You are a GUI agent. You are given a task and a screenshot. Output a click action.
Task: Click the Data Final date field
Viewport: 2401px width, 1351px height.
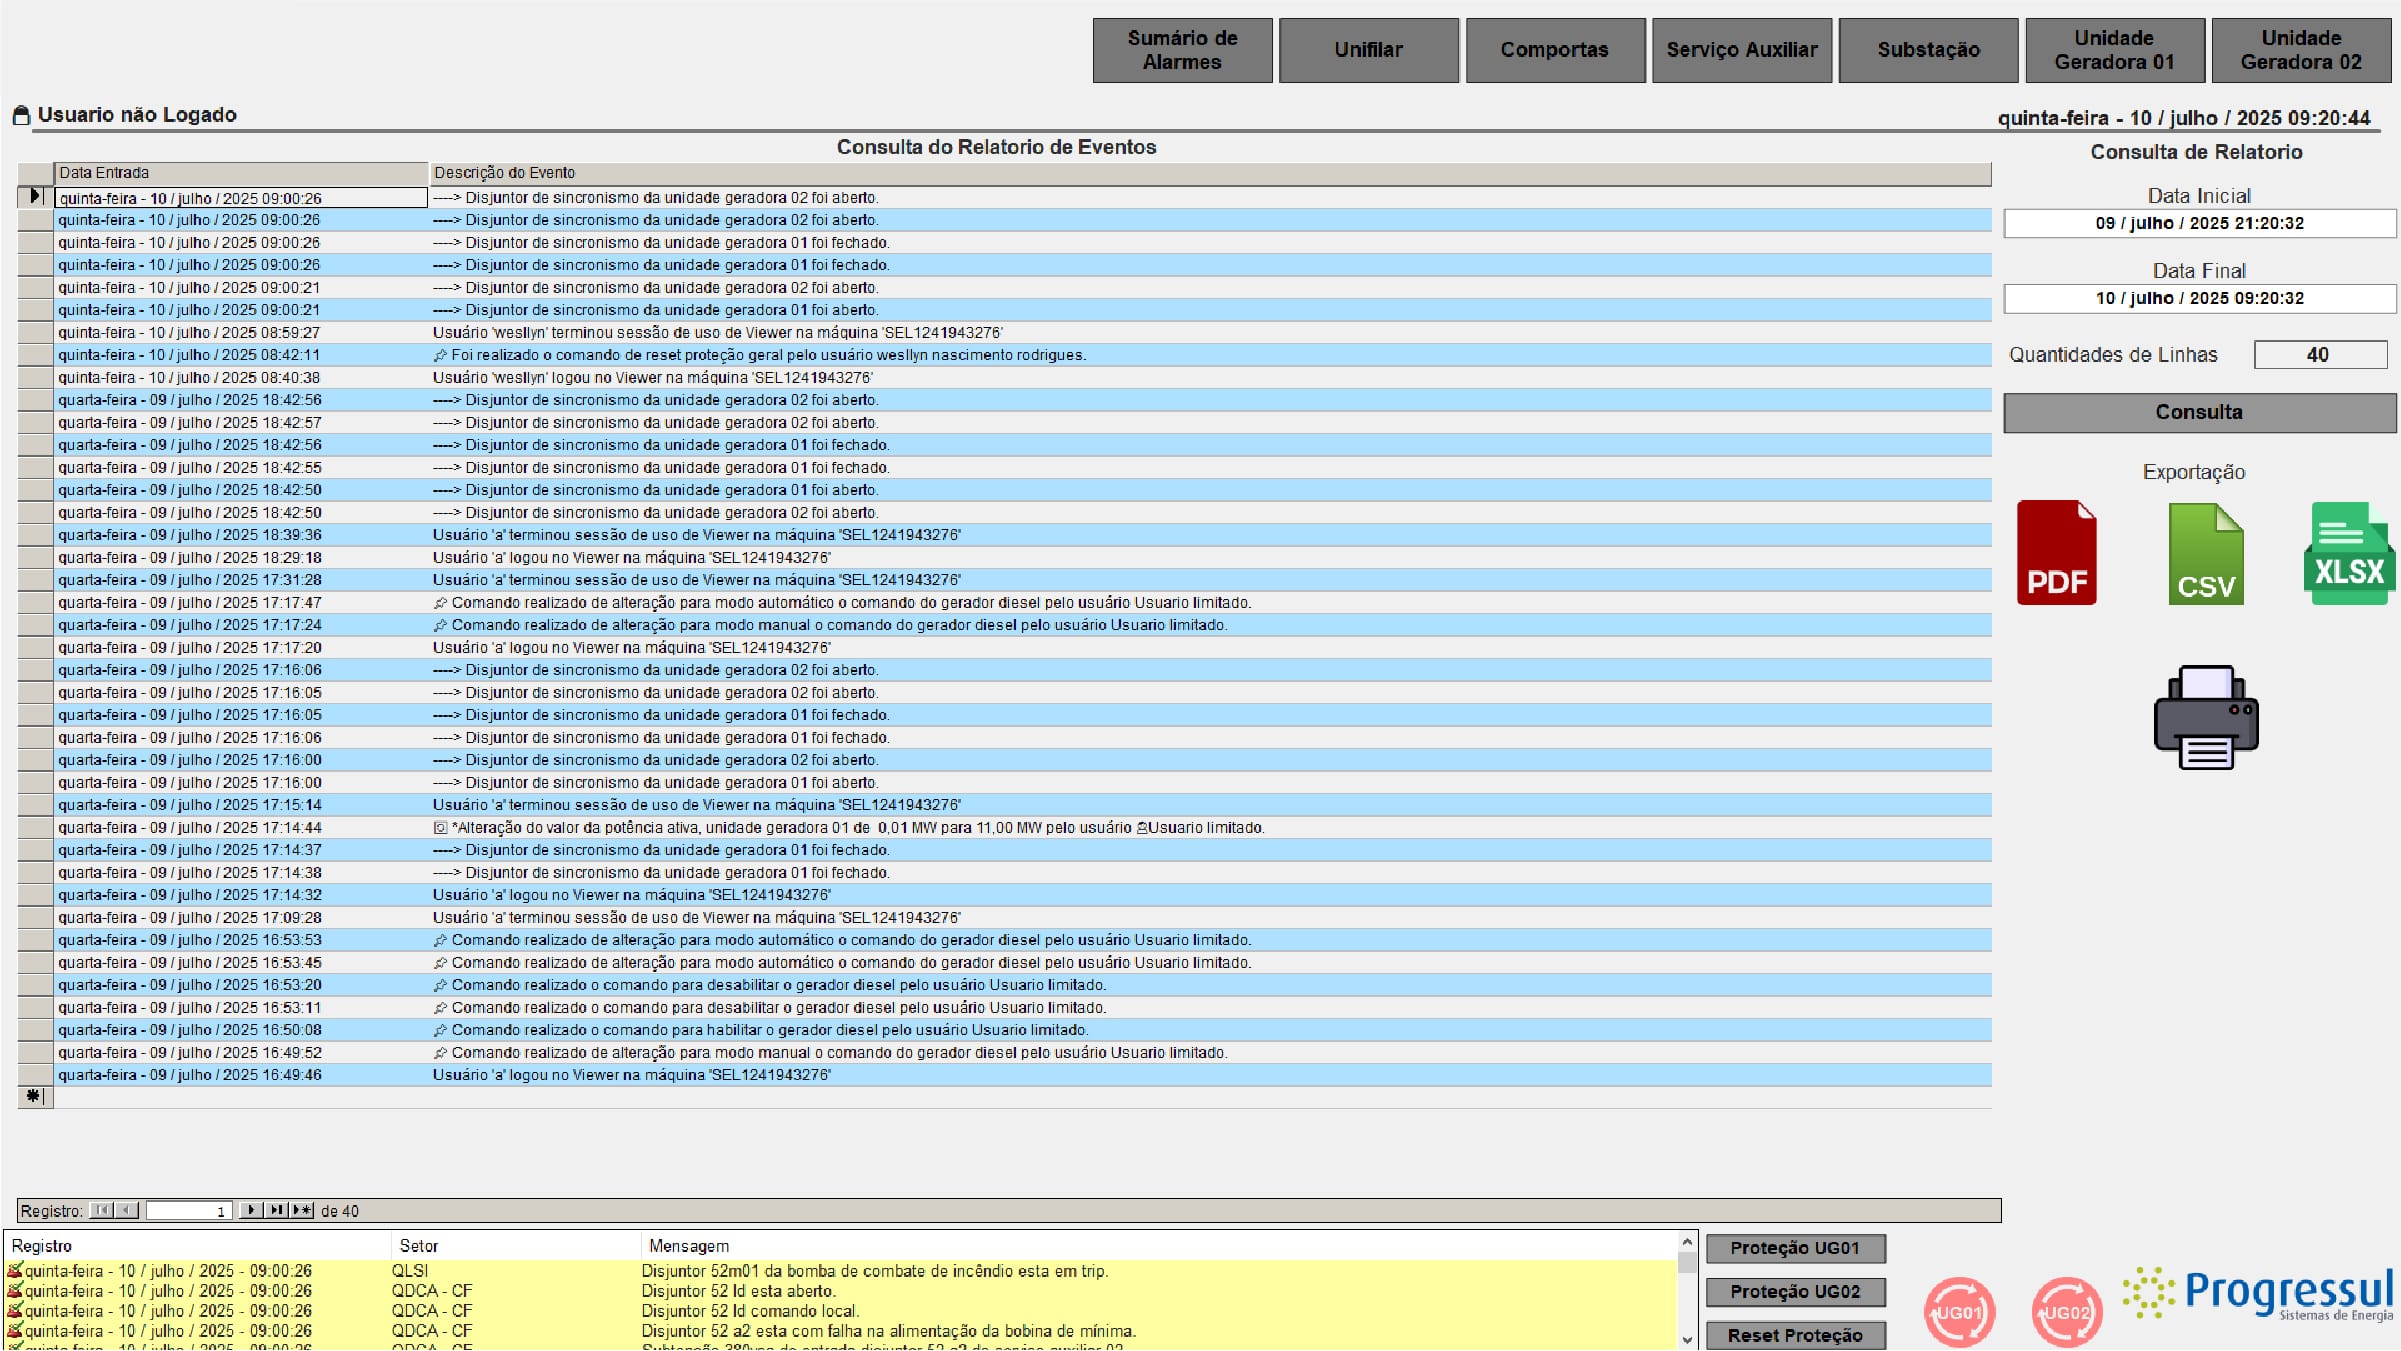coord(2199,298)
